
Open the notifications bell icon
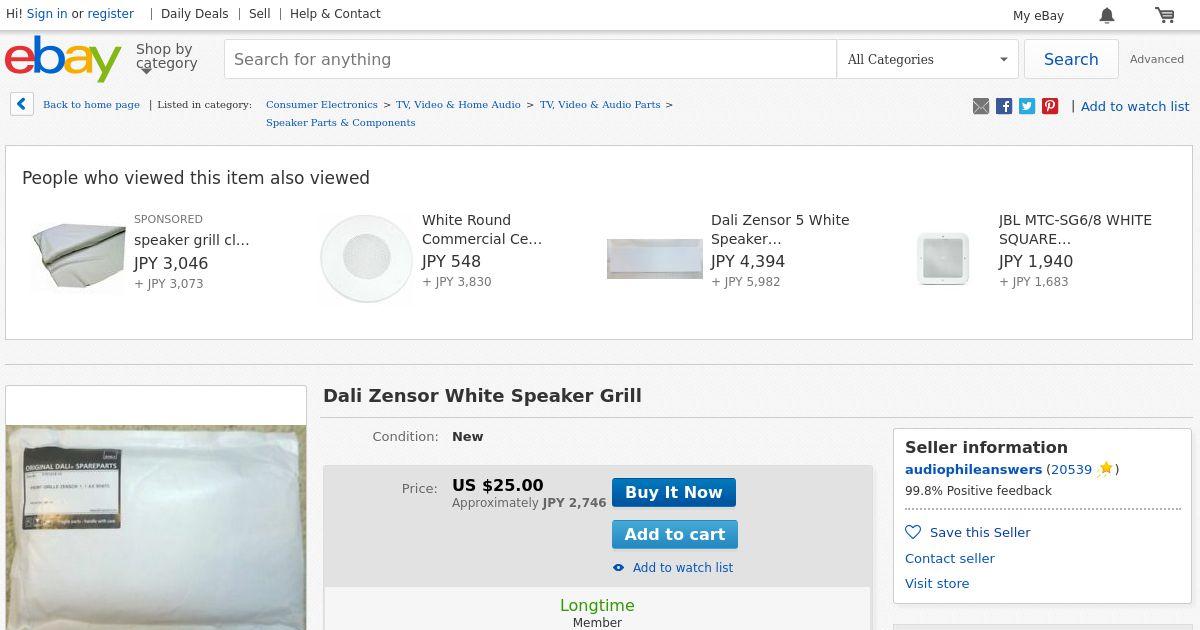click(1107, 15)
